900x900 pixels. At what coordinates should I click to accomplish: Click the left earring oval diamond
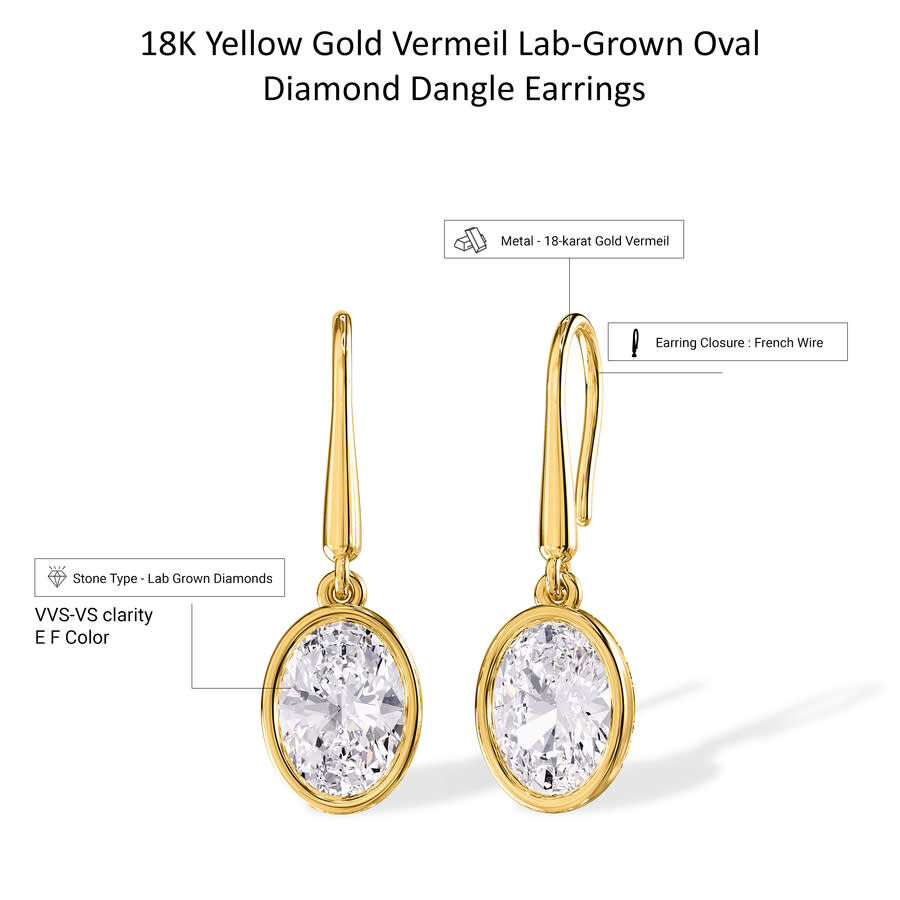(342, 709)
